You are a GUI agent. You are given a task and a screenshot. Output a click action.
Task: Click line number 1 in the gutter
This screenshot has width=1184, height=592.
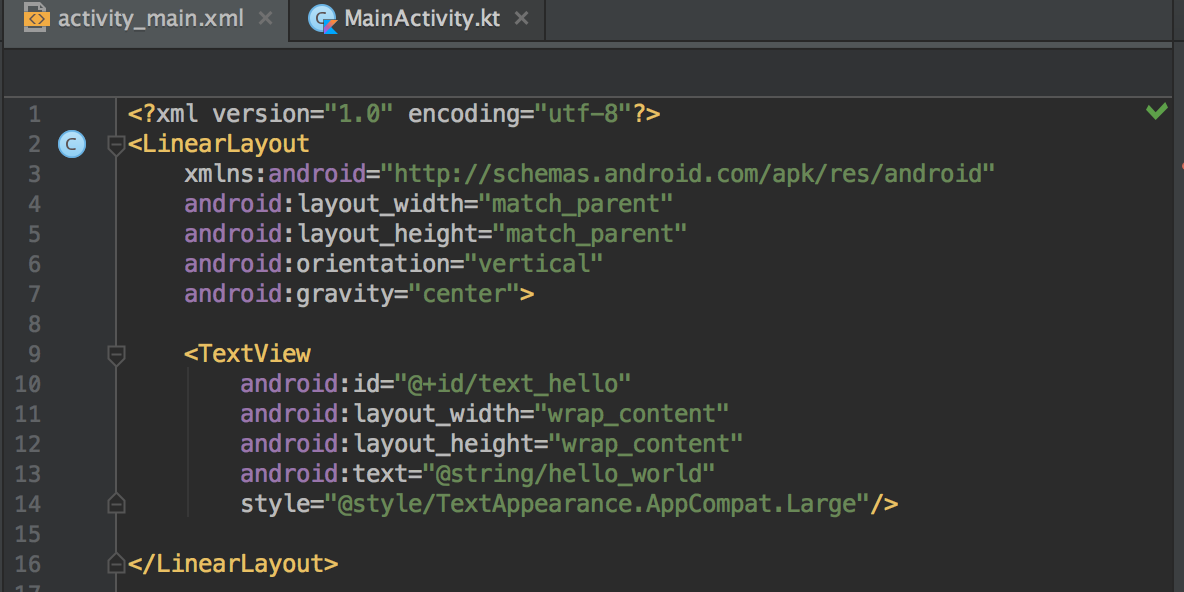[x=34, y=113]
